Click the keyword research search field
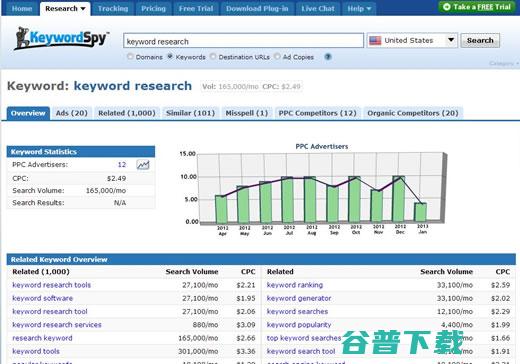Screen dimensions: 520x364 [243, 41]
